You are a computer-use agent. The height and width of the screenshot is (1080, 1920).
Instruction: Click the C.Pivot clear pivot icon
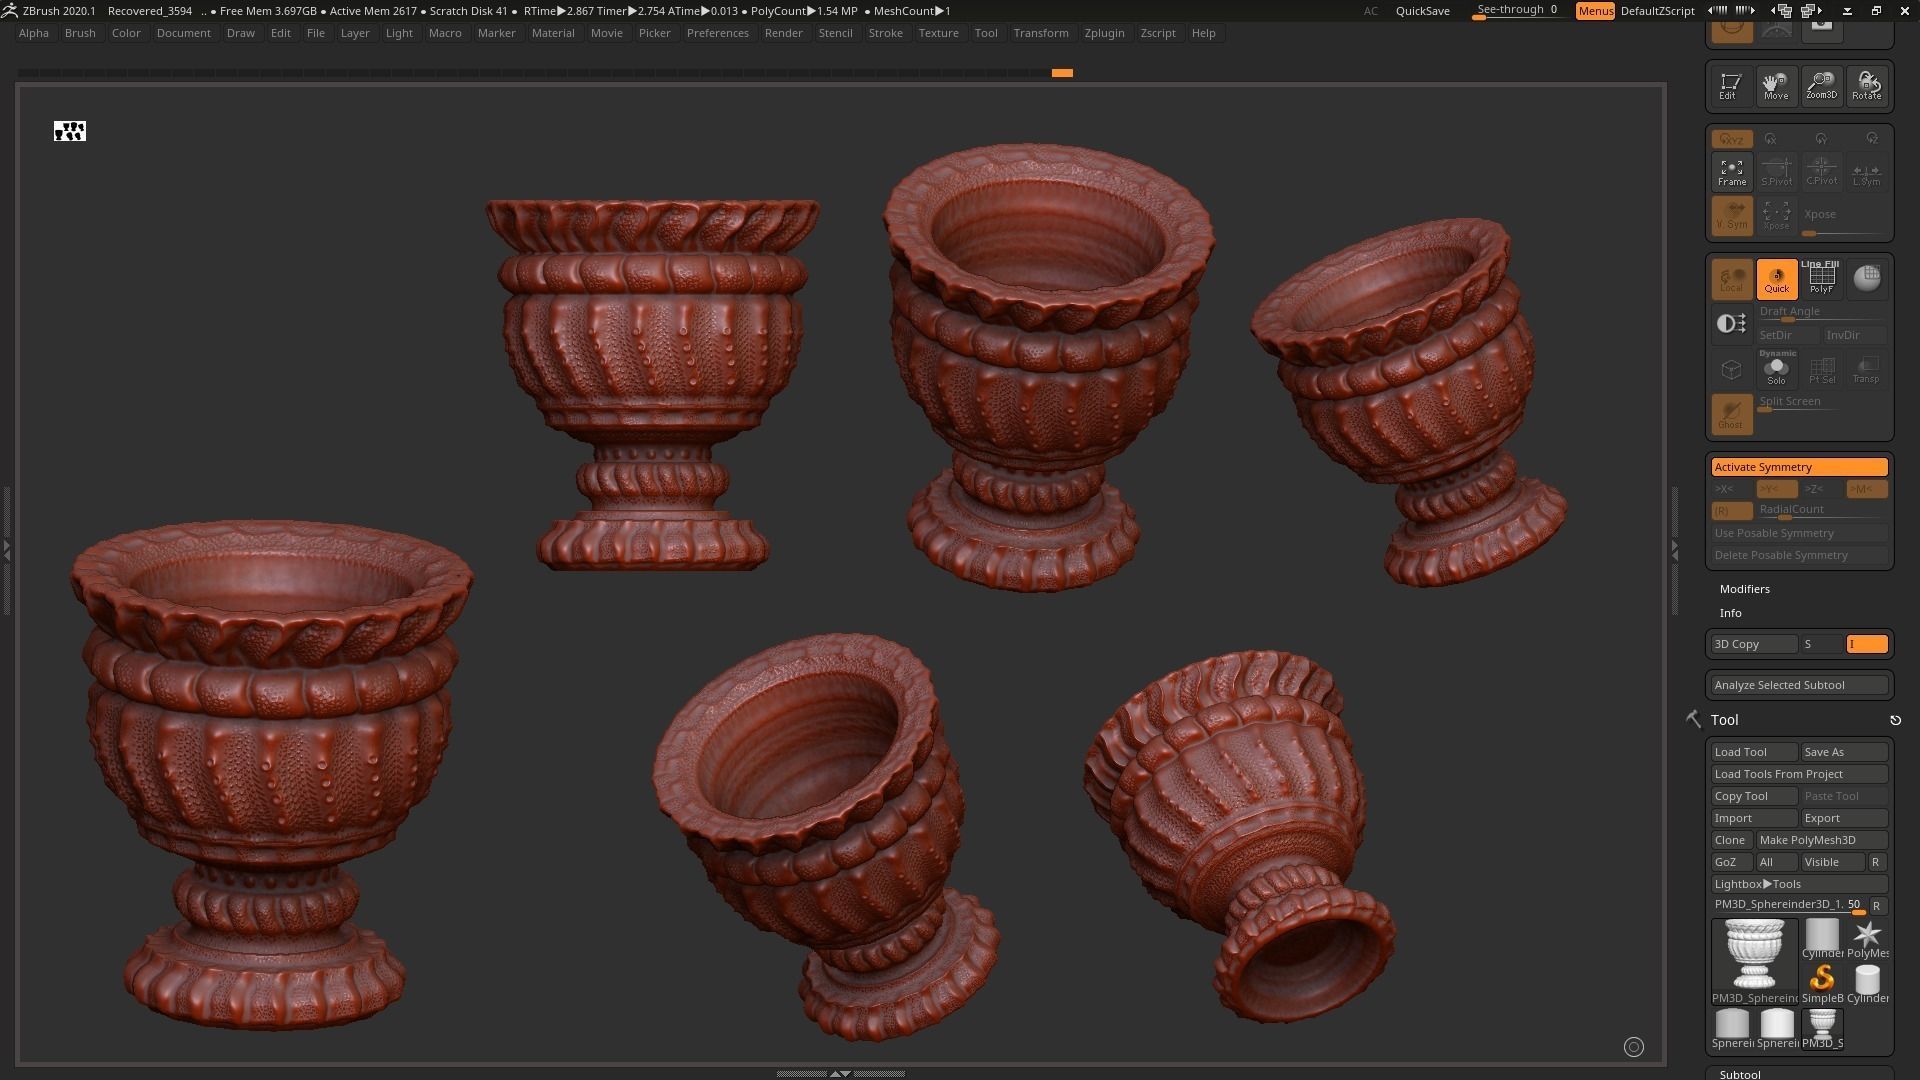pos(1821,172)
